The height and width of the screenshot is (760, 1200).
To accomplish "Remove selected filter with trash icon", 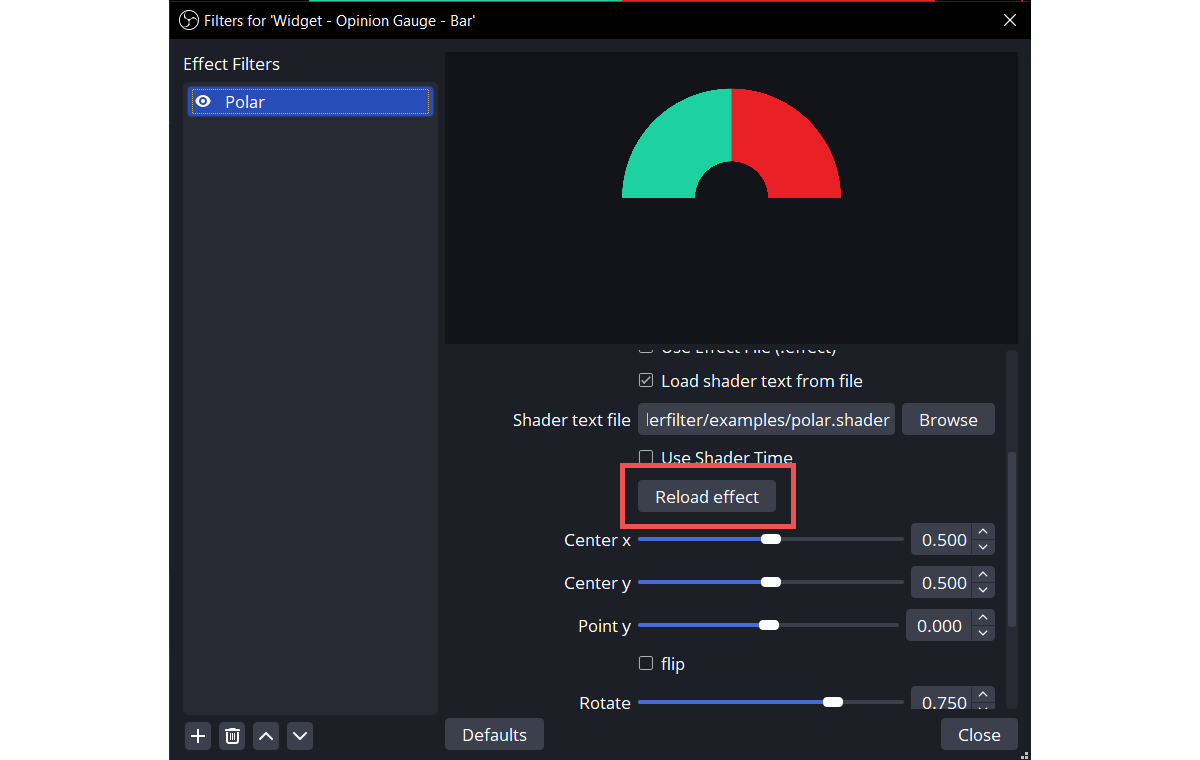I will [232, 736].
